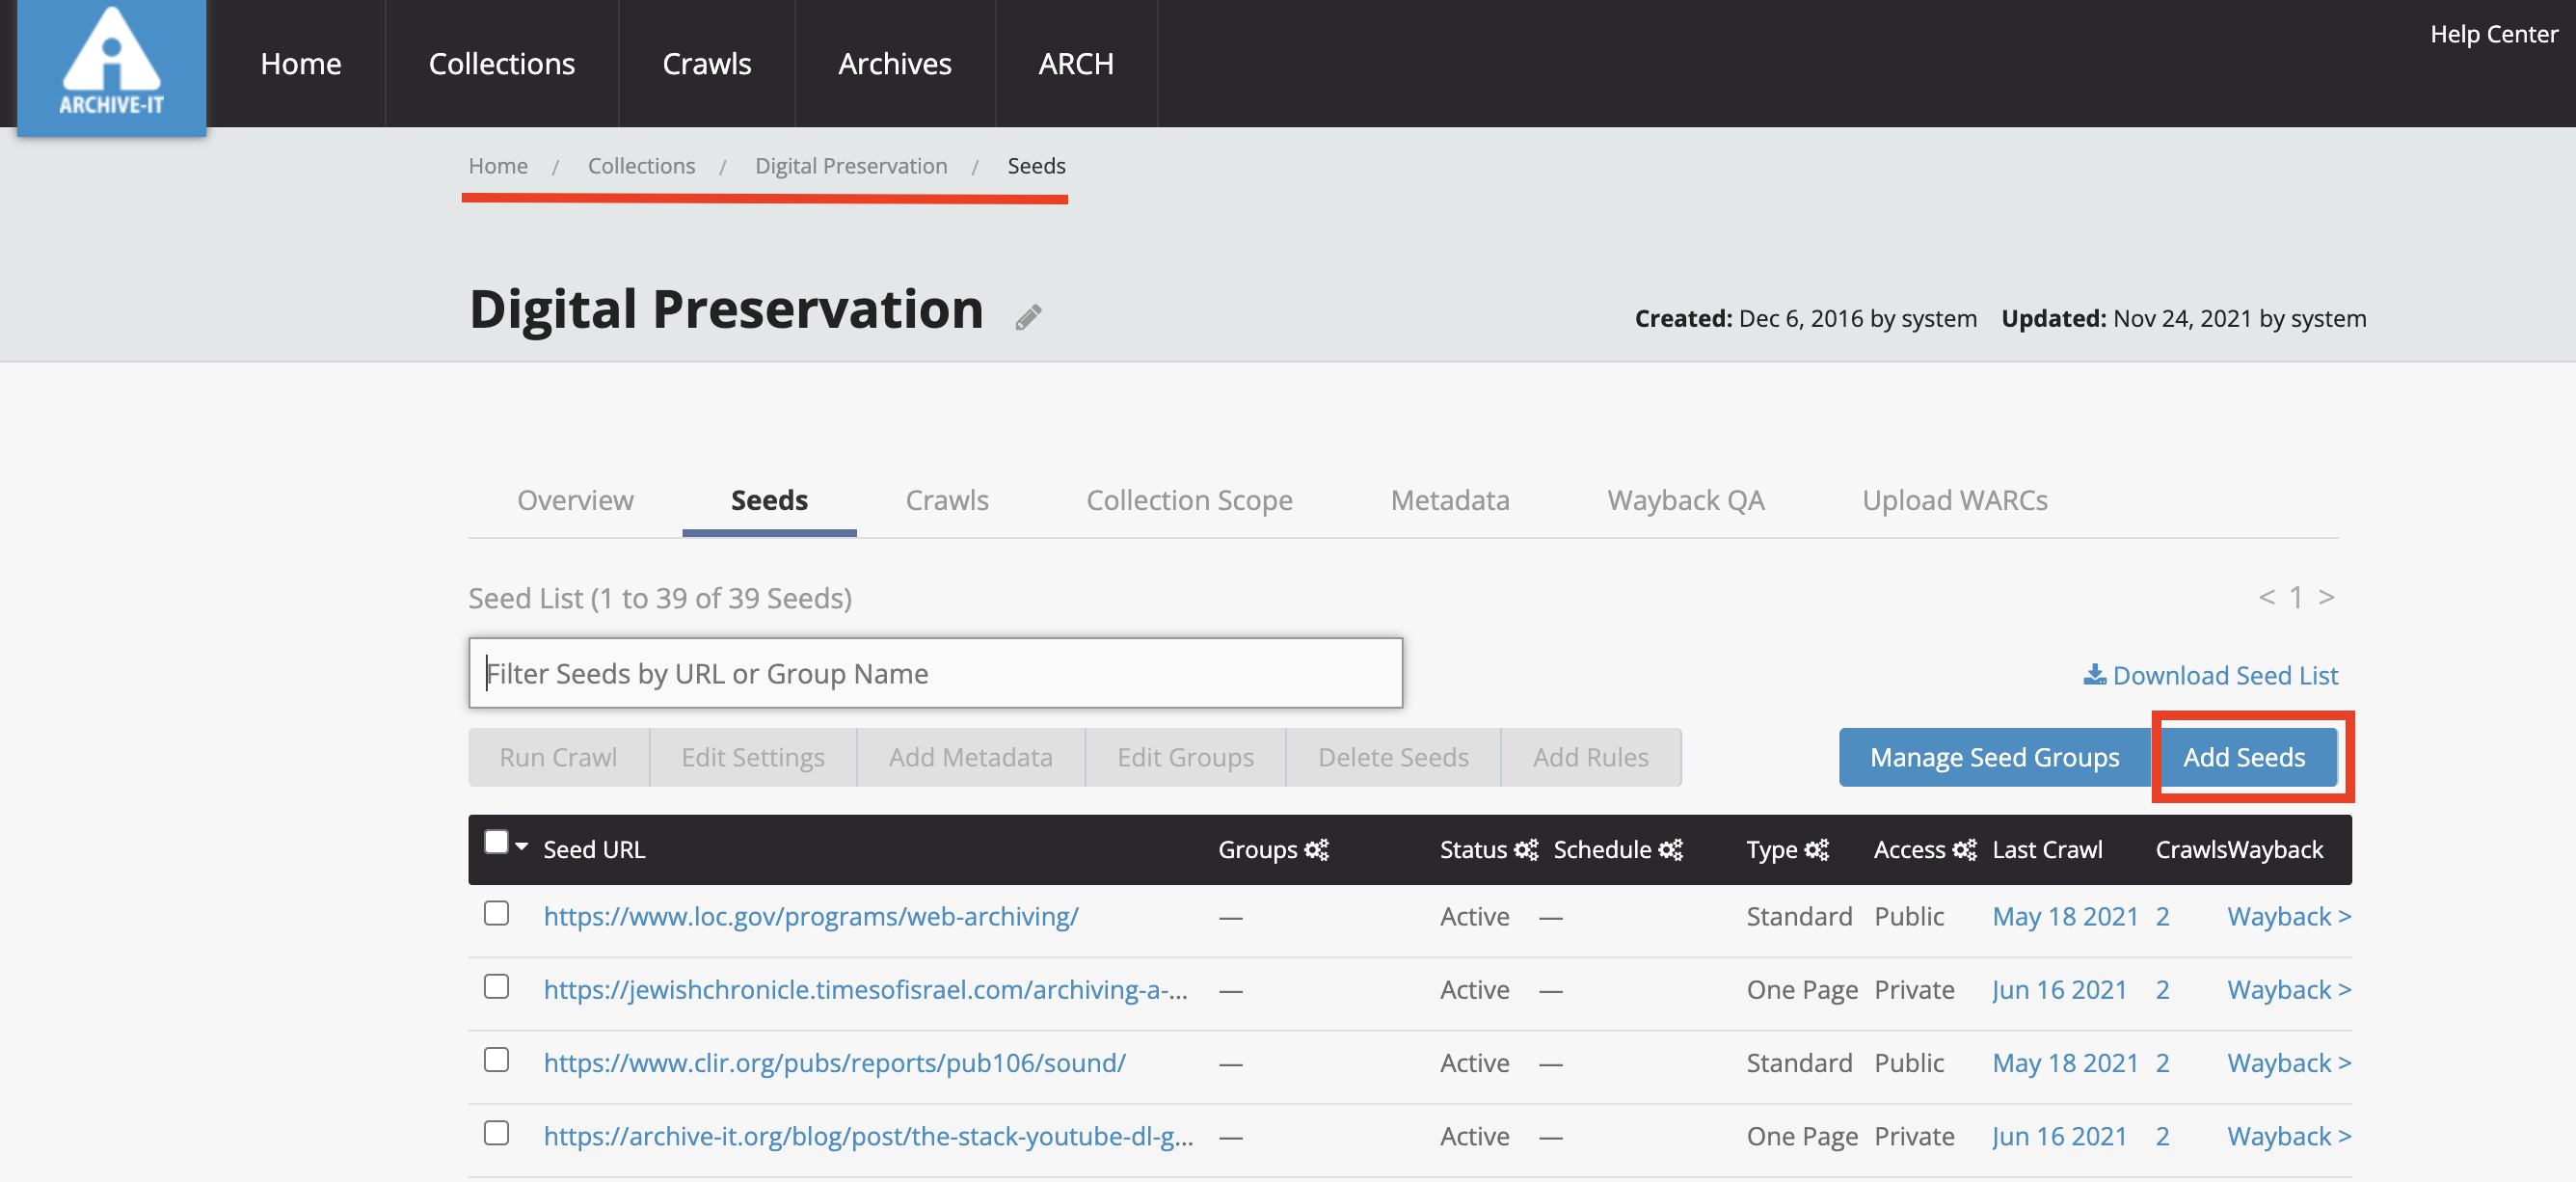The image size is (2576, 1182).
Task: Open Groups column gear settings
Action: 1317,849
